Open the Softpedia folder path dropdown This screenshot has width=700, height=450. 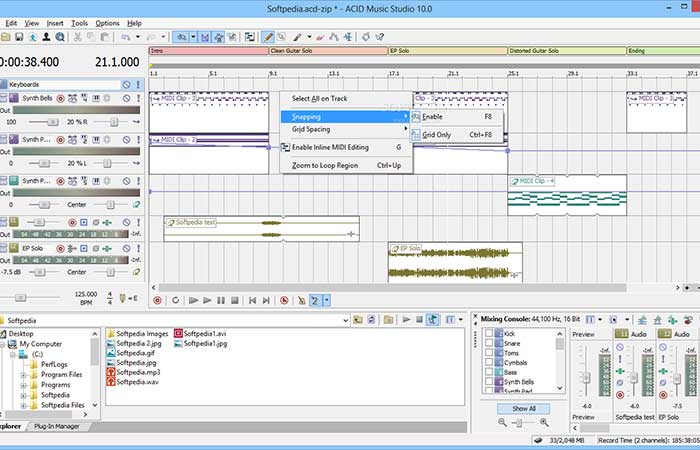[x=344, y=320]
